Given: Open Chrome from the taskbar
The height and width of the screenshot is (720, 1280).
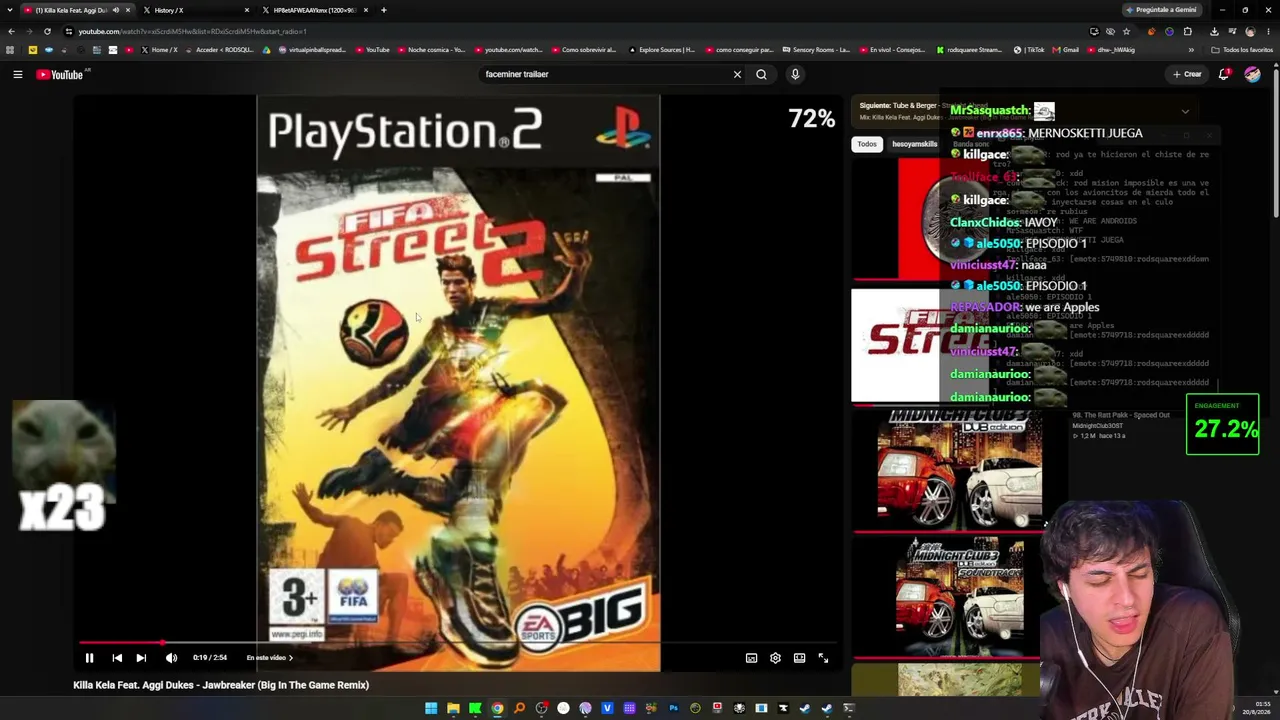Looking at the screenshot, I should (497, 708).
